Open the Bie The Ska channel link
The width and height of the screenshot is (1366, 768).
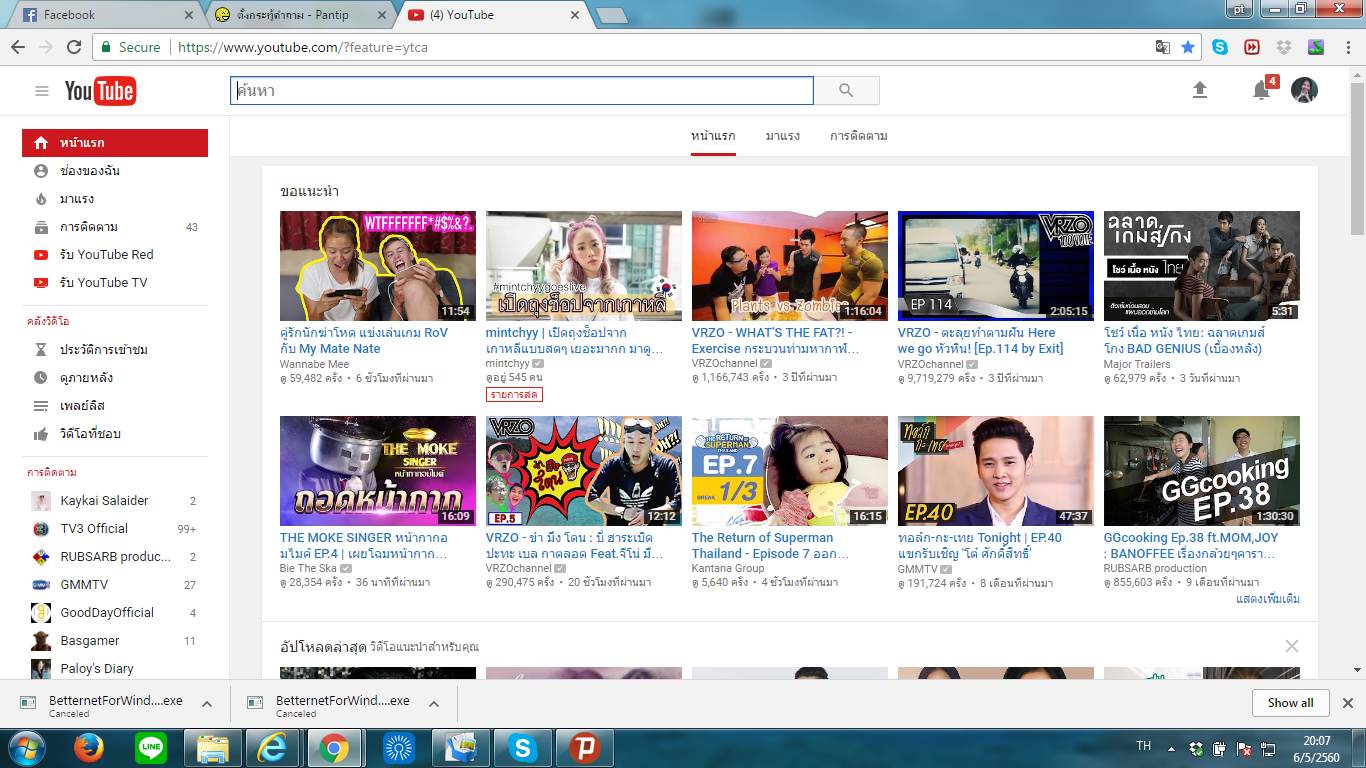point(308,568)
